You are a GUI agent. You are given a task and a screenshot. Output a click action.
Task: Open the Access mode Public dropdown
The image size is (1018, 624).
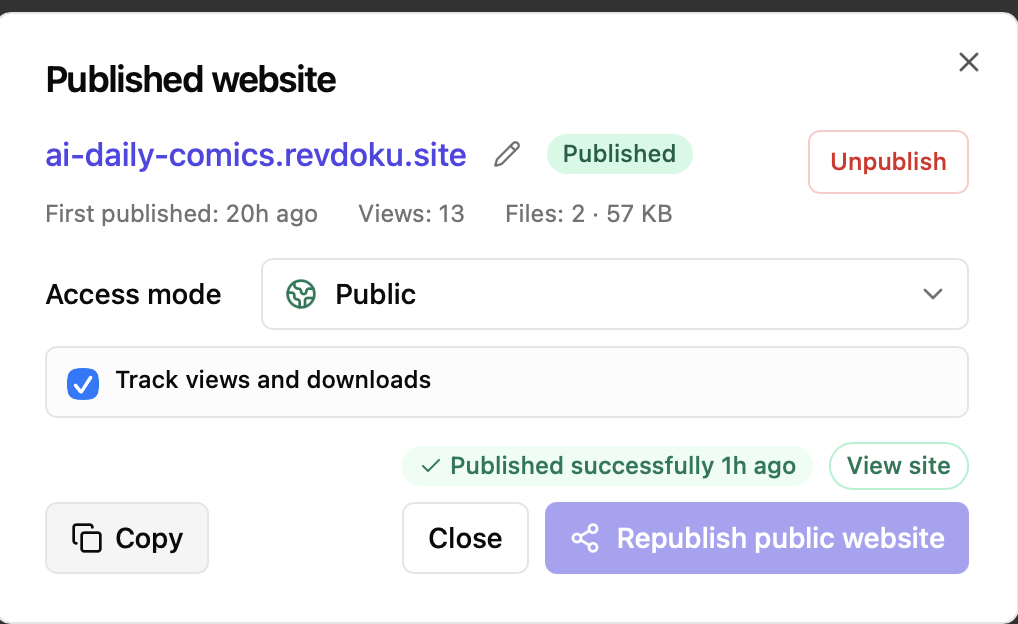coord(614,294)
